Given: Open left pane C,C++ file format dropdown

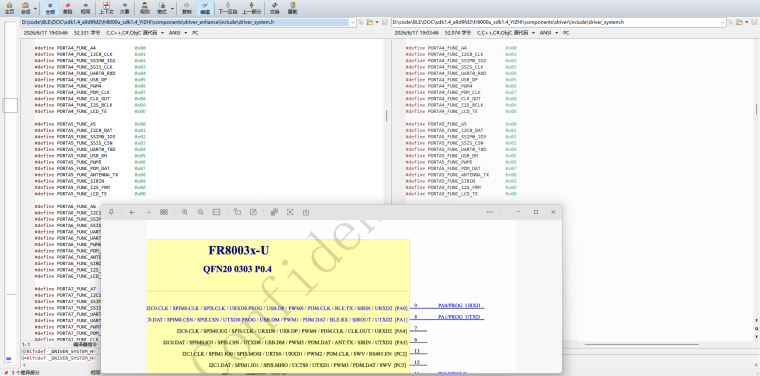Looking at the screenshot, I should 135,33.
